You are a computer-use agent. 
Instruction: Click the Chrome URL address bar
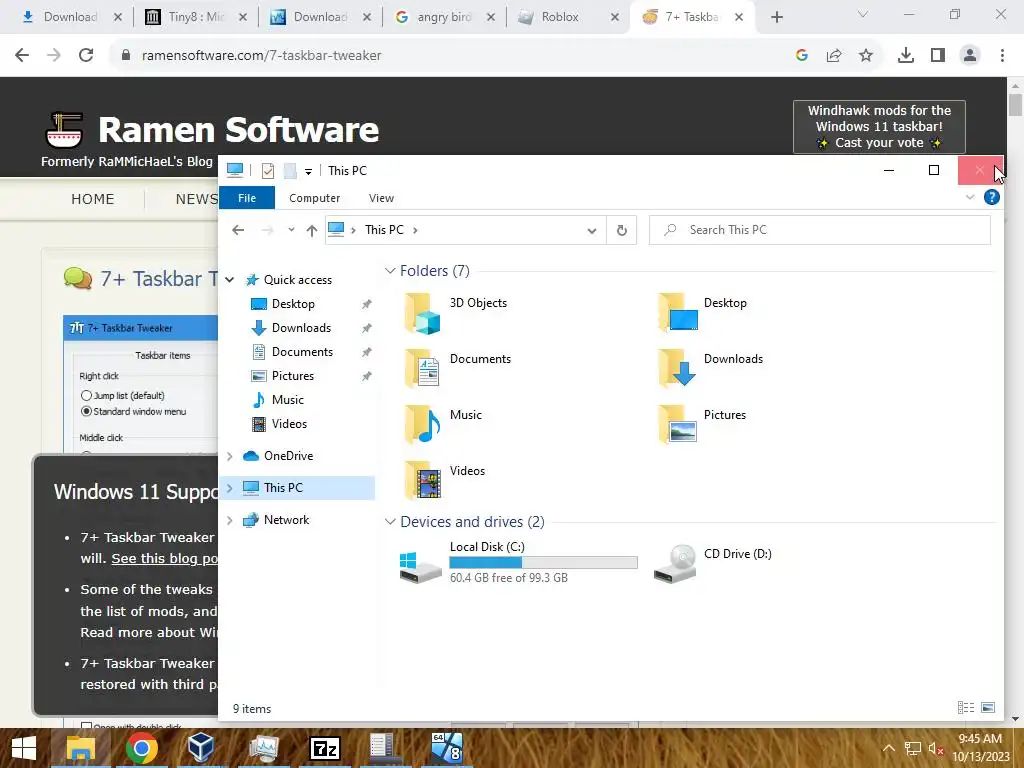pos(457,56)
